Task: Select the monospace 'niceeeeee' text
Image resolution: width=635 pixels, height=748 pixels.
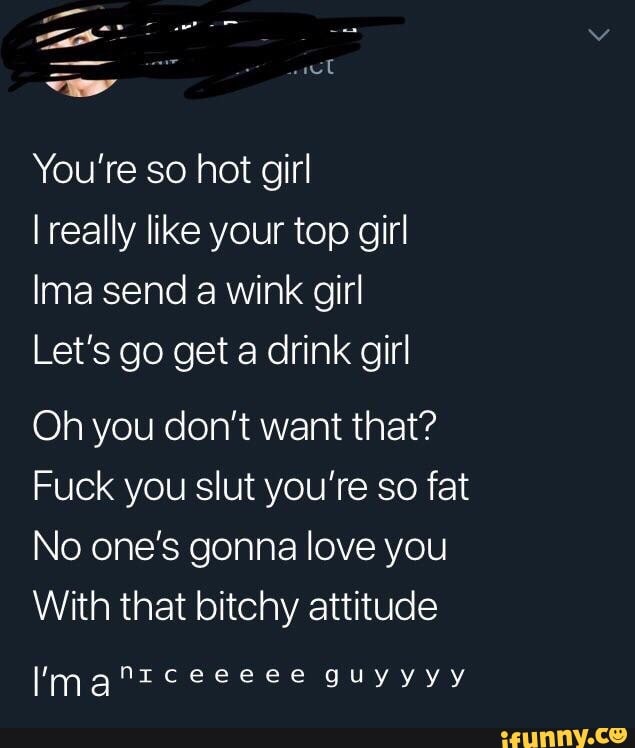Action: (212, 675)
